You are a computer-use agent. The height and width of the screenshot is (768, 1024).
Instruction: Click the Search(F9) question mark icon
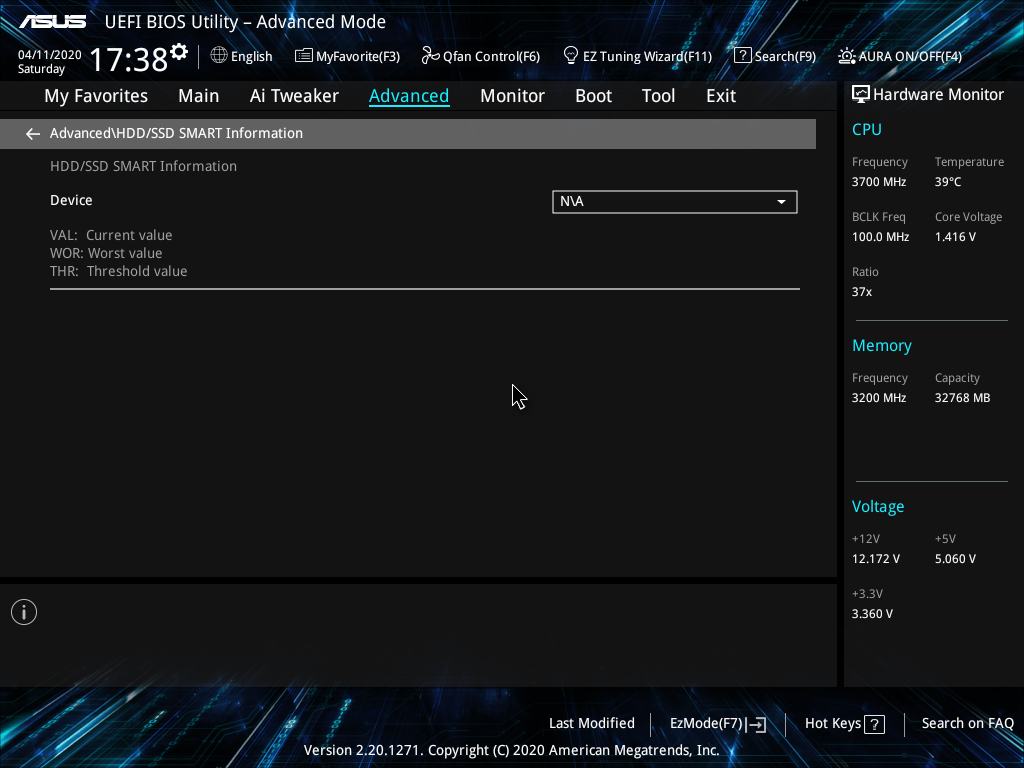coord(743,56)
